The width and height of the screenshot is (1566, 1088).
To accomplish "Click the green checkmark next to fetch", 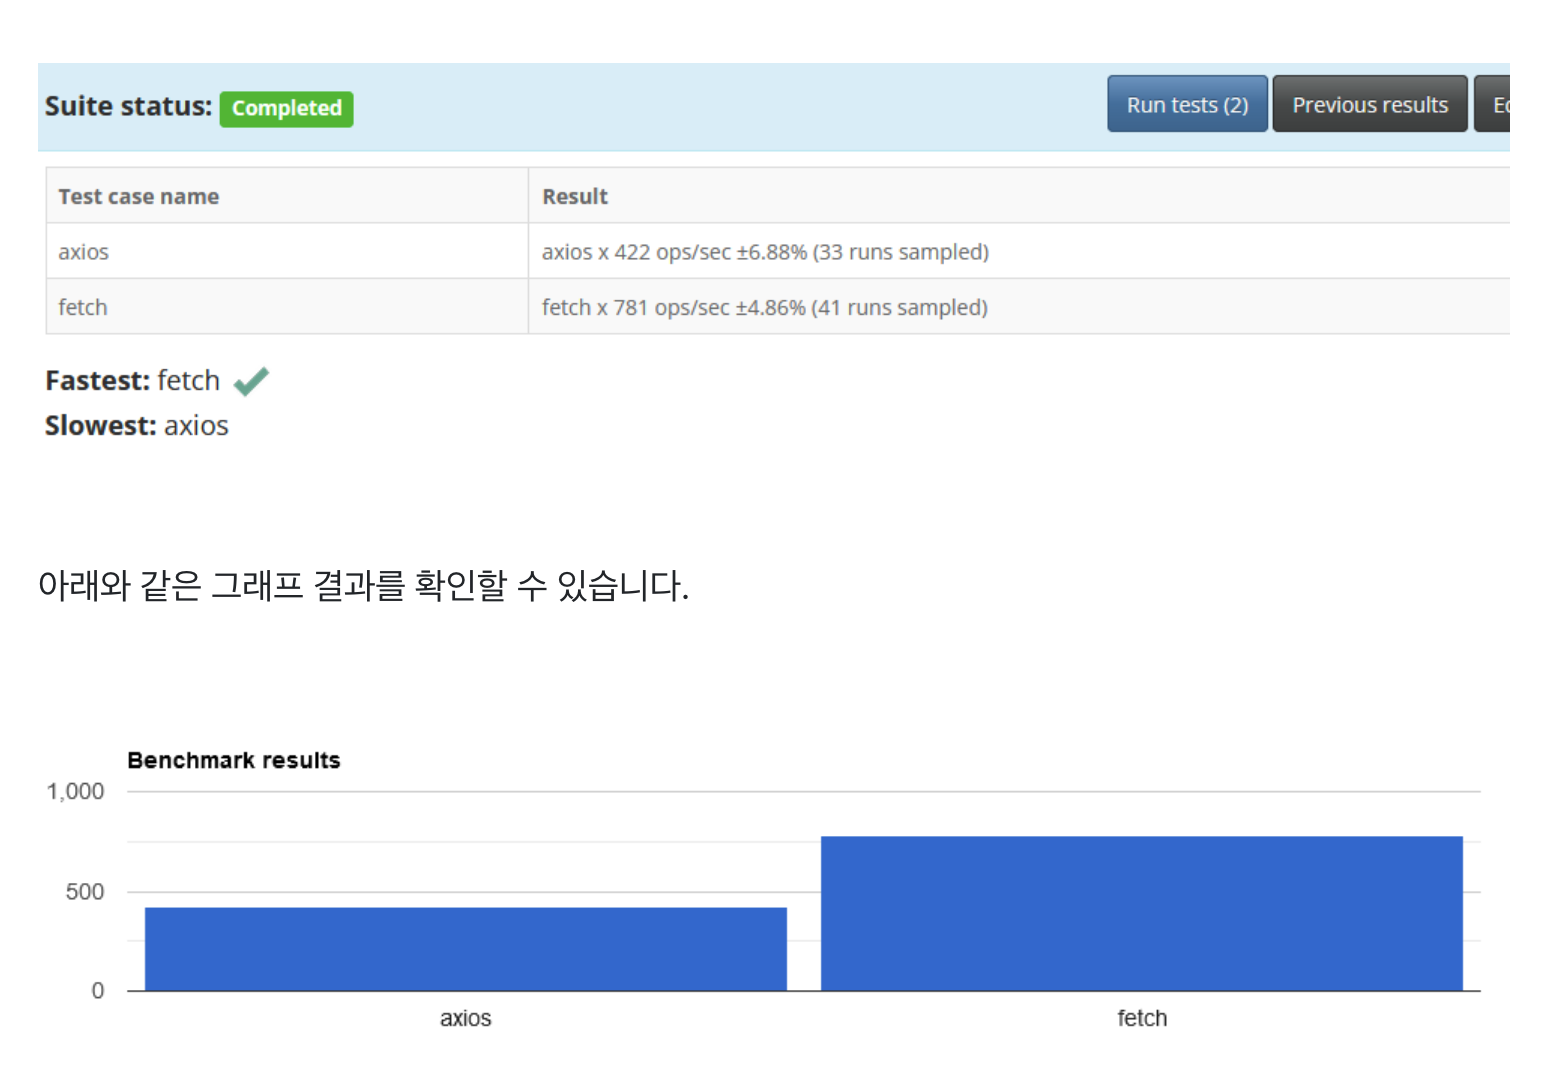I will [251, 381].
